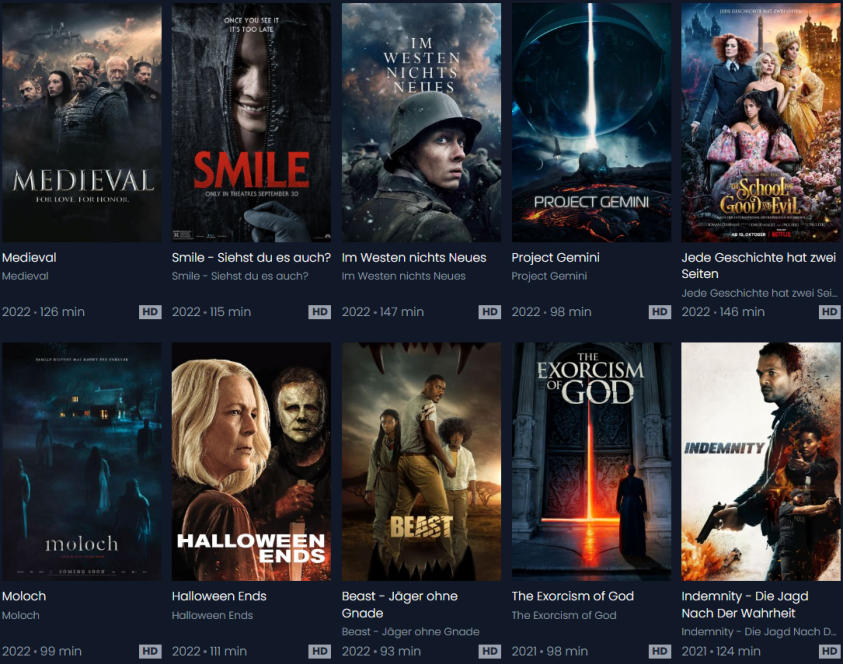The width and height of the screenshot is (843, 664).
Task: Click truncated gray 'Jede Geschichte hat zwei Sei...' subtitle
Action: [x=759, y=294]
